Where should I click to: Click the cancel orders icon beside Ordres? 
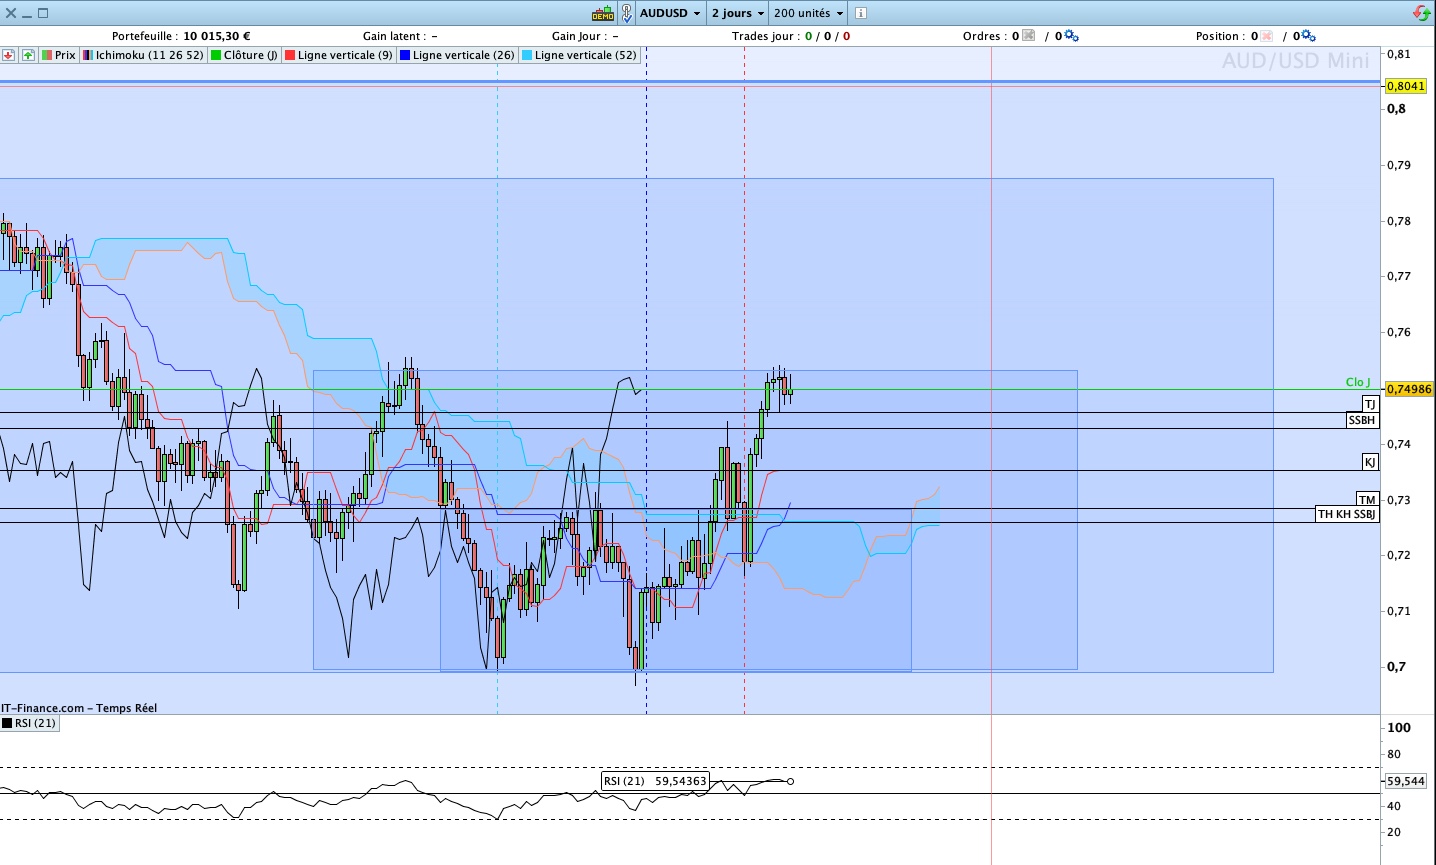point(1029,36)
